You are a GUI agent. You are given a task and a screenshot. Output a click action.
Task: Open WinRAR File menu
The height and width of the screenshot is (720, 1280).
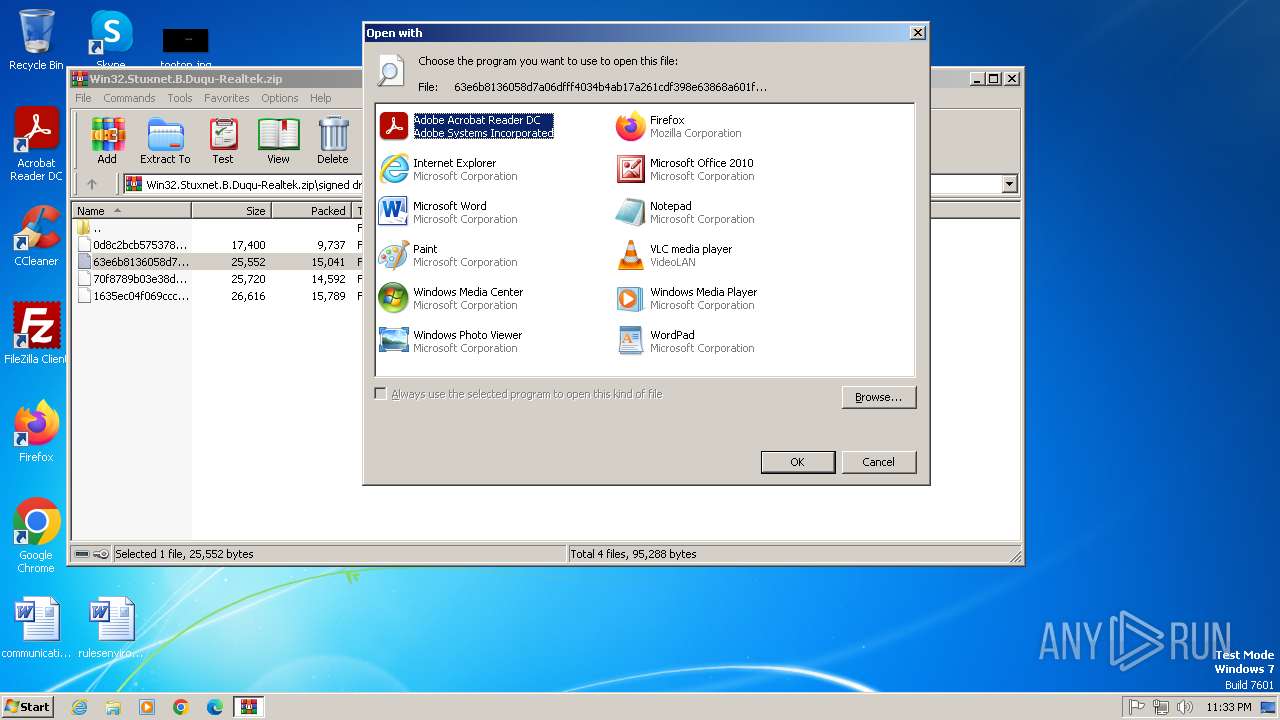[x=83, y=98]
